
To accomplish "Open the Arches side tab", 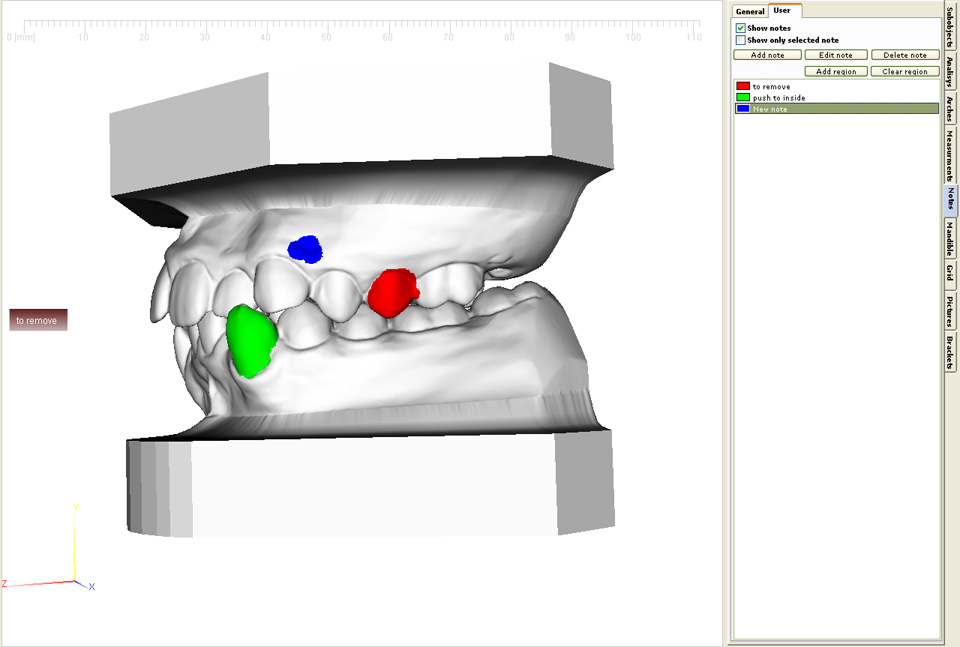I will (x=950, y=108).
